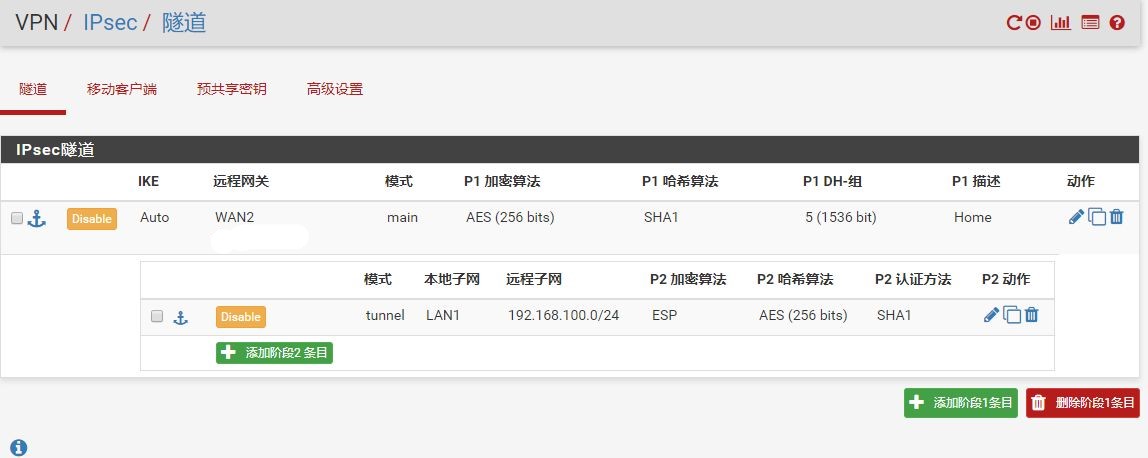Check the WAN2 phase 1 row checkbox
Screen dimensions: 1148x458
point(17,218)
